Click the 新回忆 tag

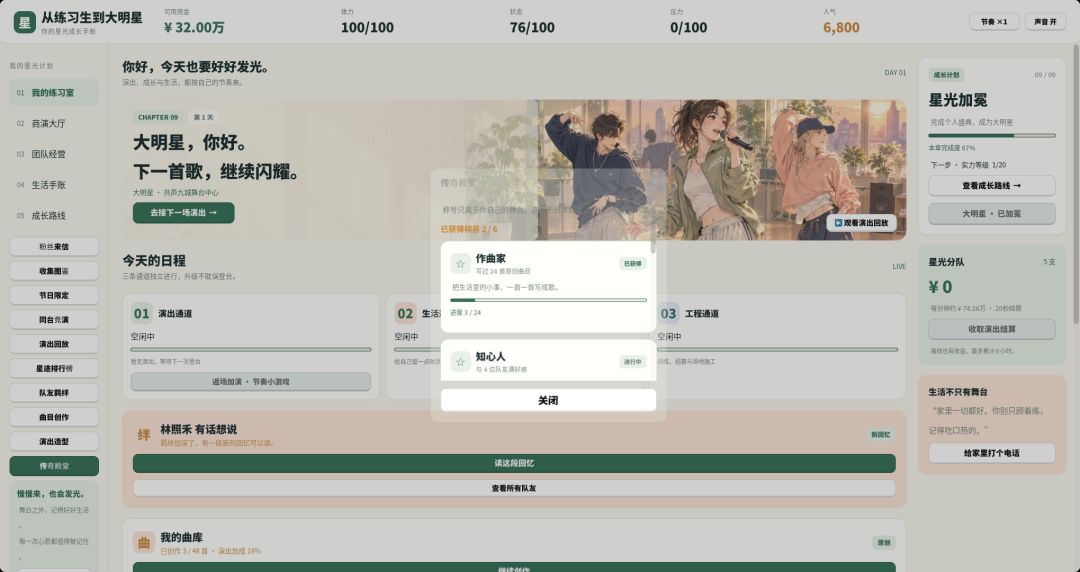coord(880,435)
